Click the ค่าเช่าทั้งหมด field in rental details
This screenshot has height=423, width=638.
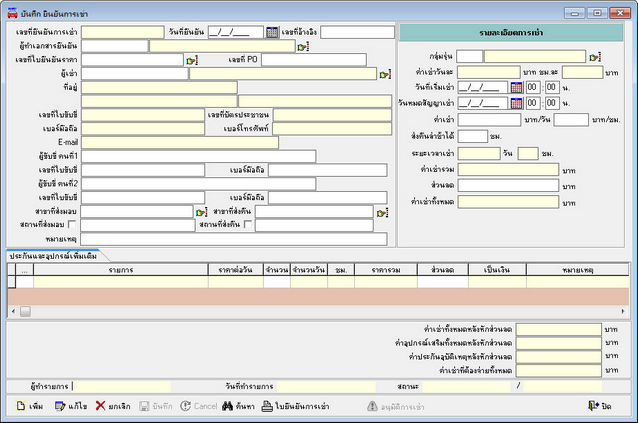[x=508, y=202]
